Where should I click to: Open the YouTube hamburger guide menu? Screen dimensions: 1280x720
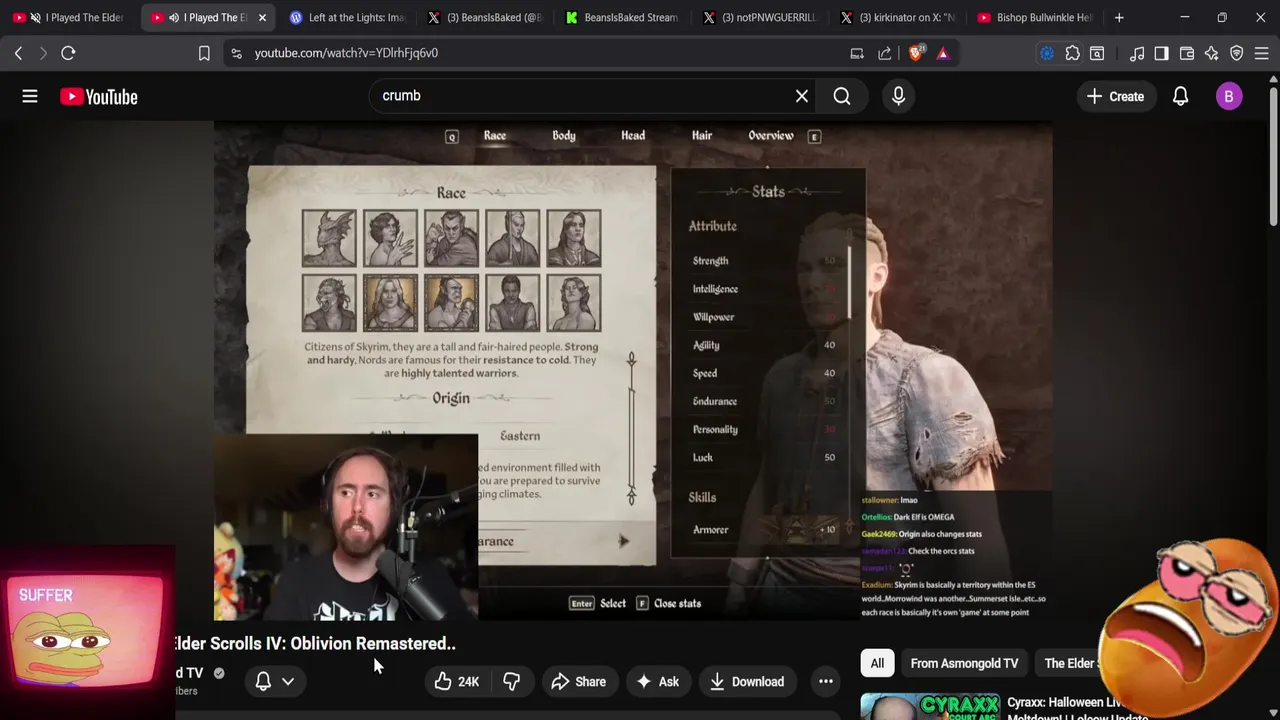(30, 96)
